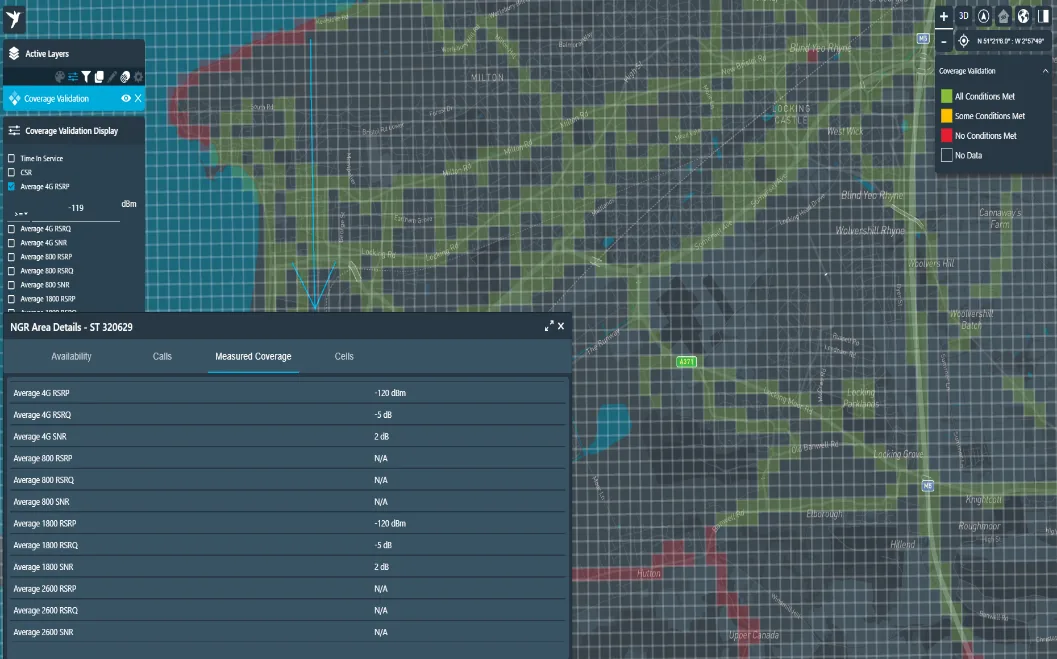
Task: Edit the -119 dBm threshold field
Action: [x=76, y=209]
